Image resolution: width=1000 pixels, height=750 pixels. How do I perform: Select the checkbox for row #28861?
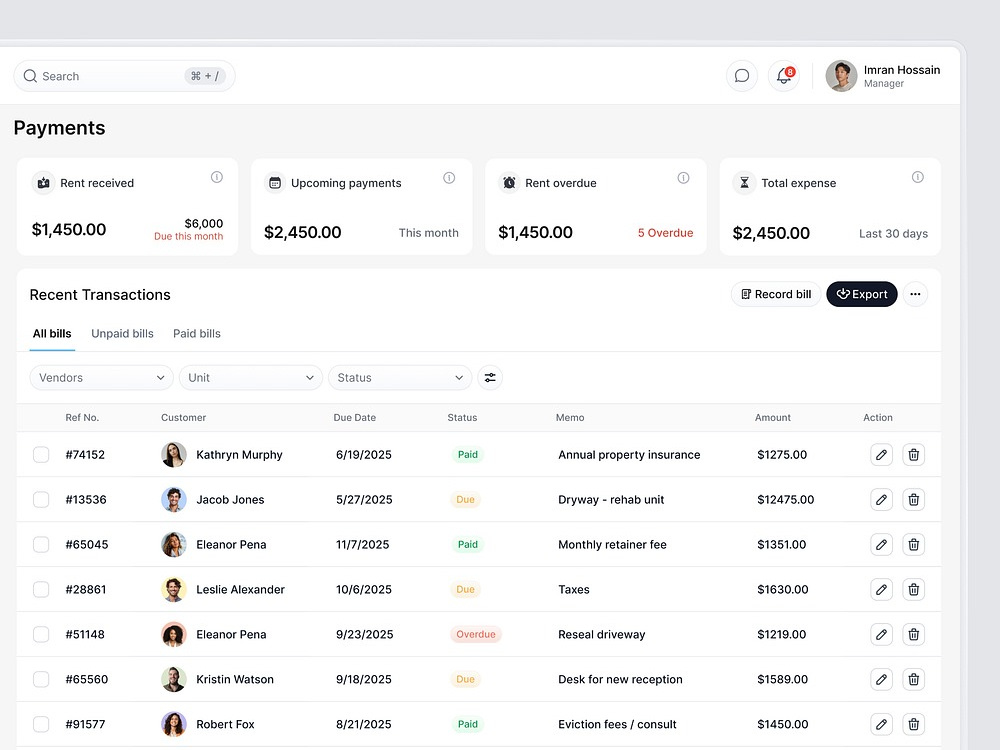41,589
